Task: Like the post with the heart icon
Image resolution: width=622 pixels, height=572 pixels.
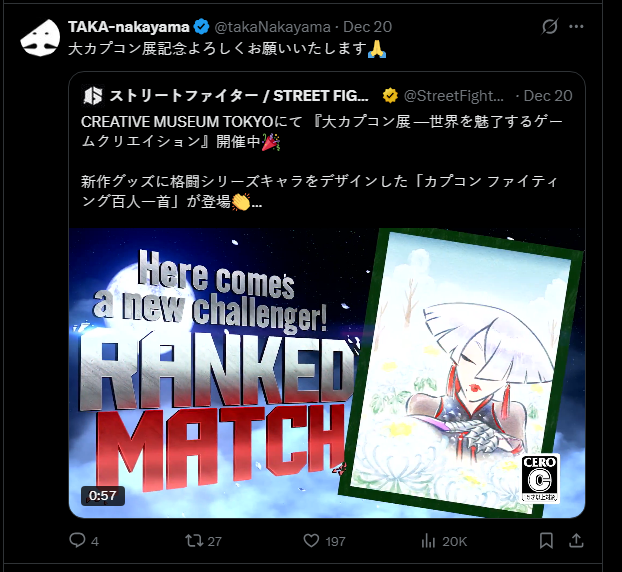Action: point(311,540)
